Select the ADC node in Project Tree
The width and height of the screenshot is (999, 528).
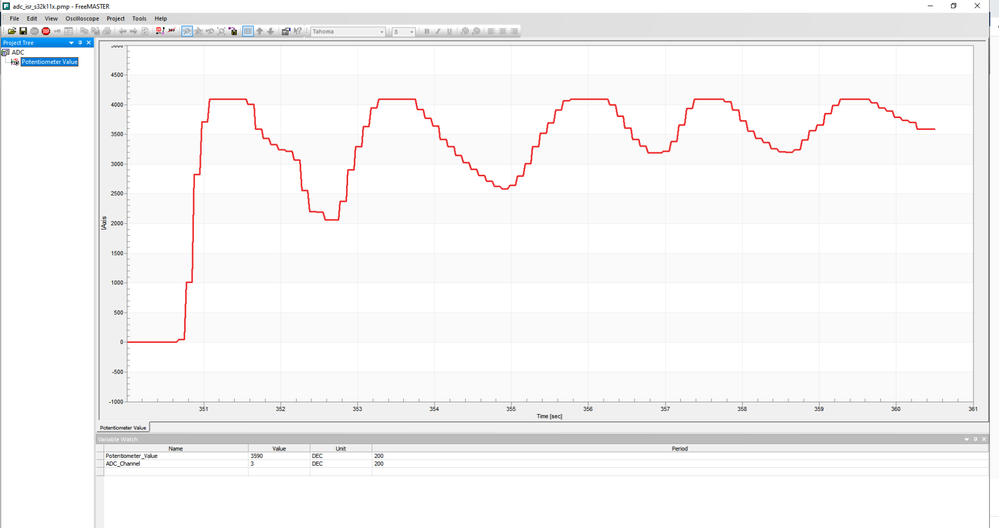(x=18, y=52)
